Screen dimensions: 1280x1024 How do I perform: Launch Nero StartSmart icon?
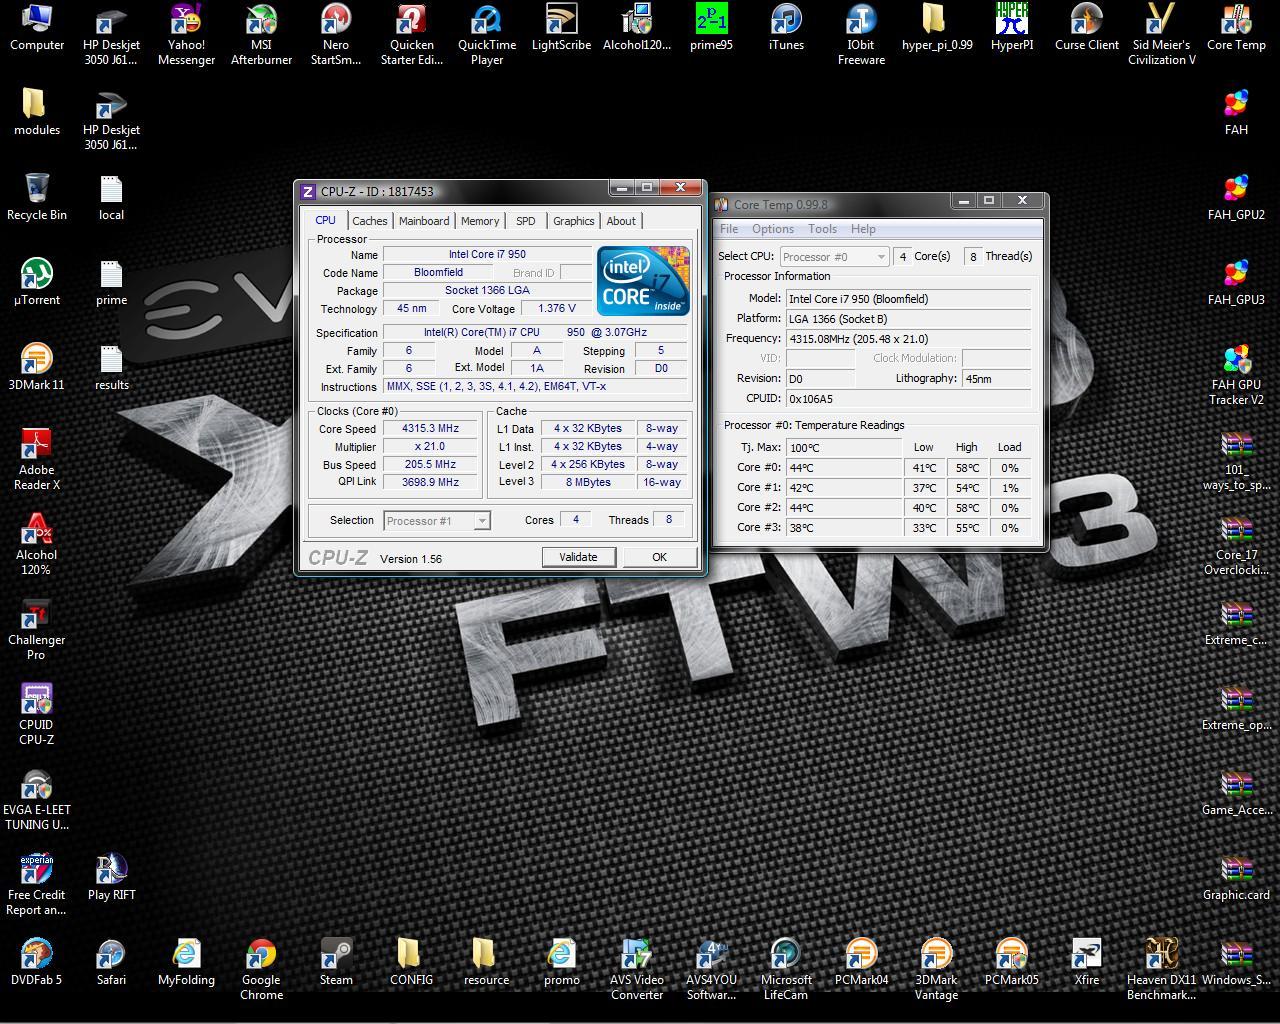tap(336, 35)
